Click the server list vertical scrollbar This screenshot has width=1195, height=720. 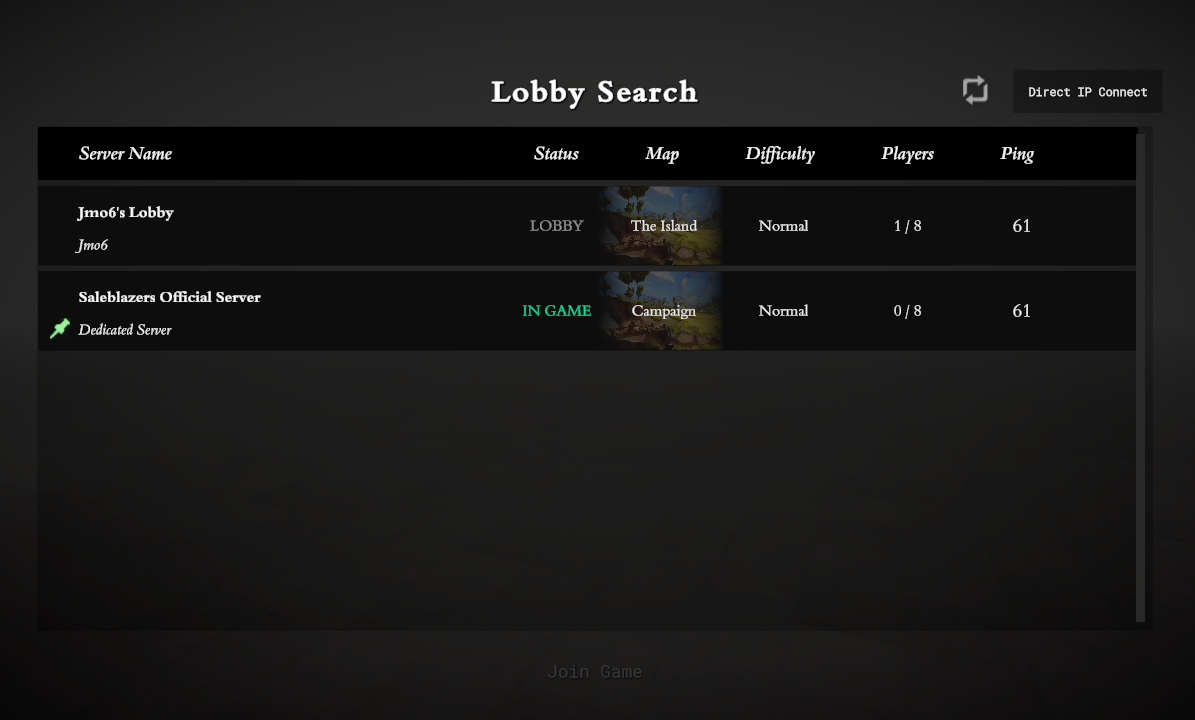pyautogui.click(x=1141, y=377)
